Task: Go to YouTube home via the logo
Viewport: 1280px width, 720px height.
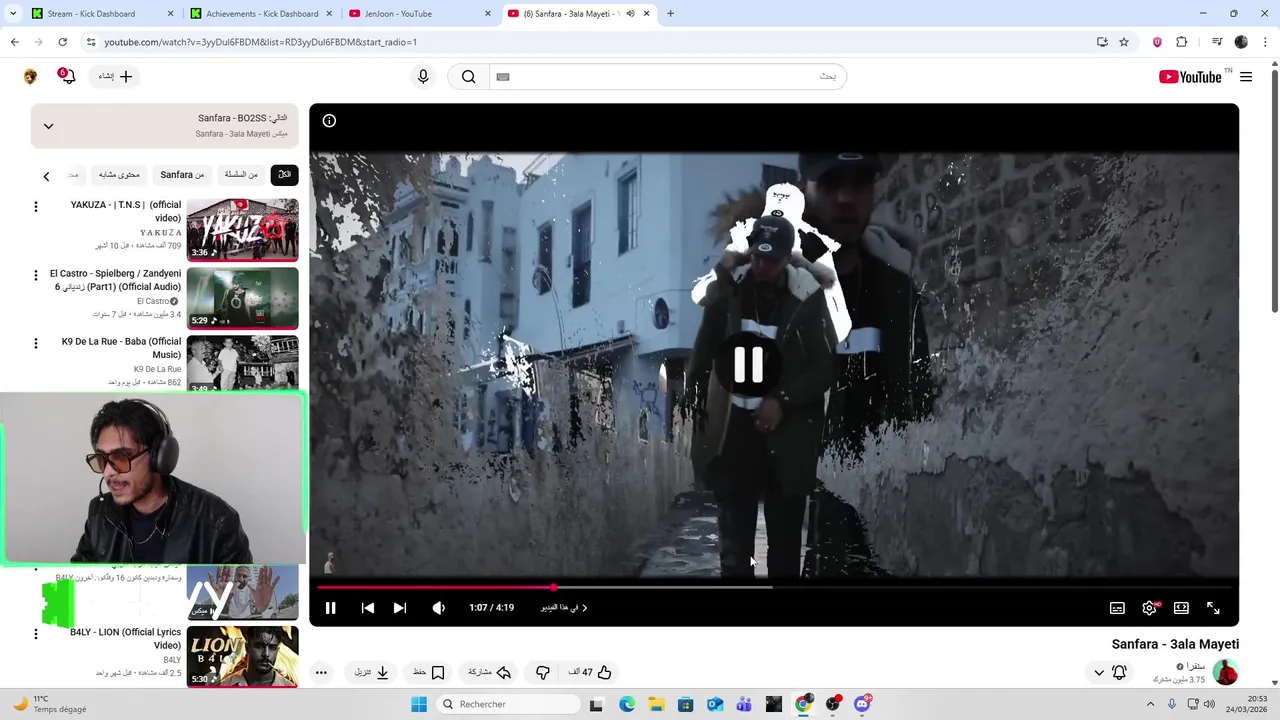Action: (x=1190, y=77)
